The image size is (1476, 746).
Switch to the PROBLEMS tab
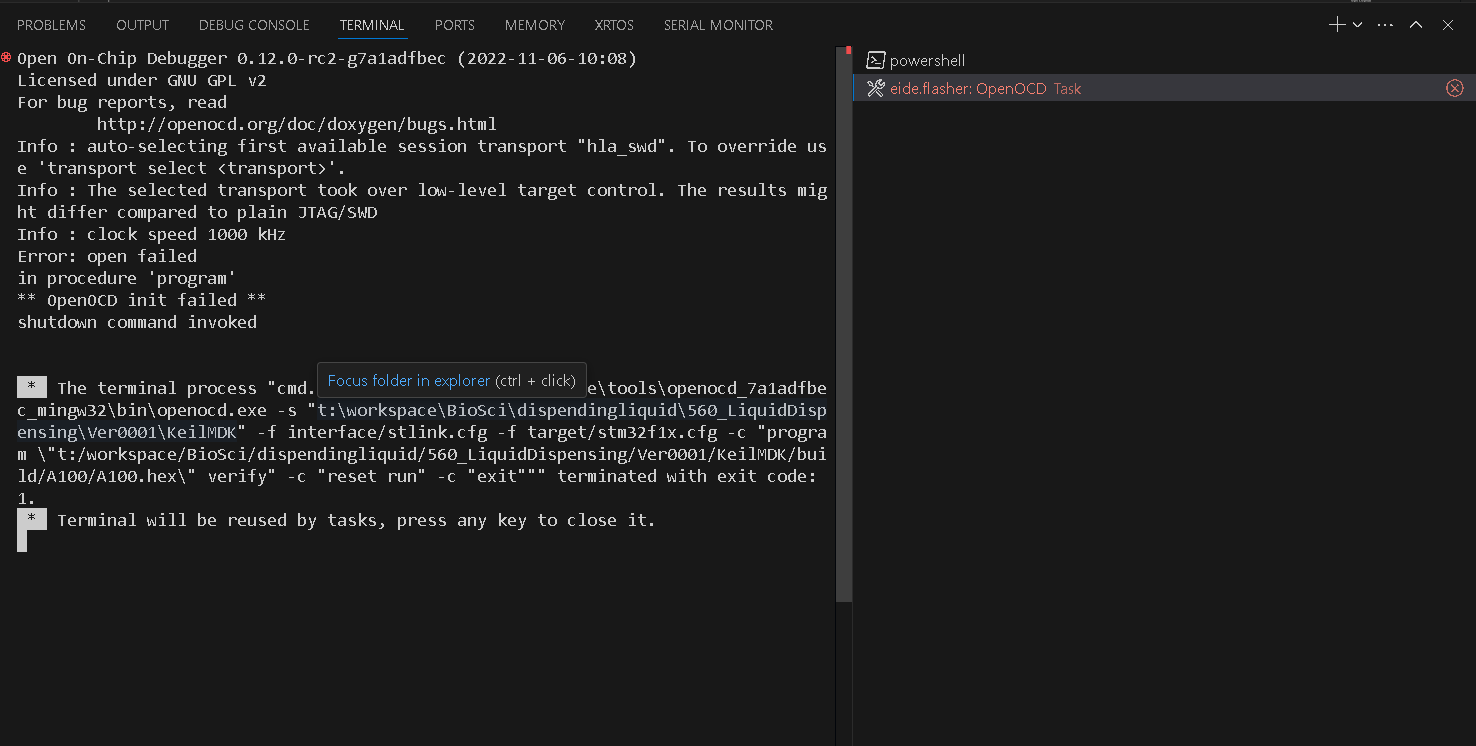point(51,25)
